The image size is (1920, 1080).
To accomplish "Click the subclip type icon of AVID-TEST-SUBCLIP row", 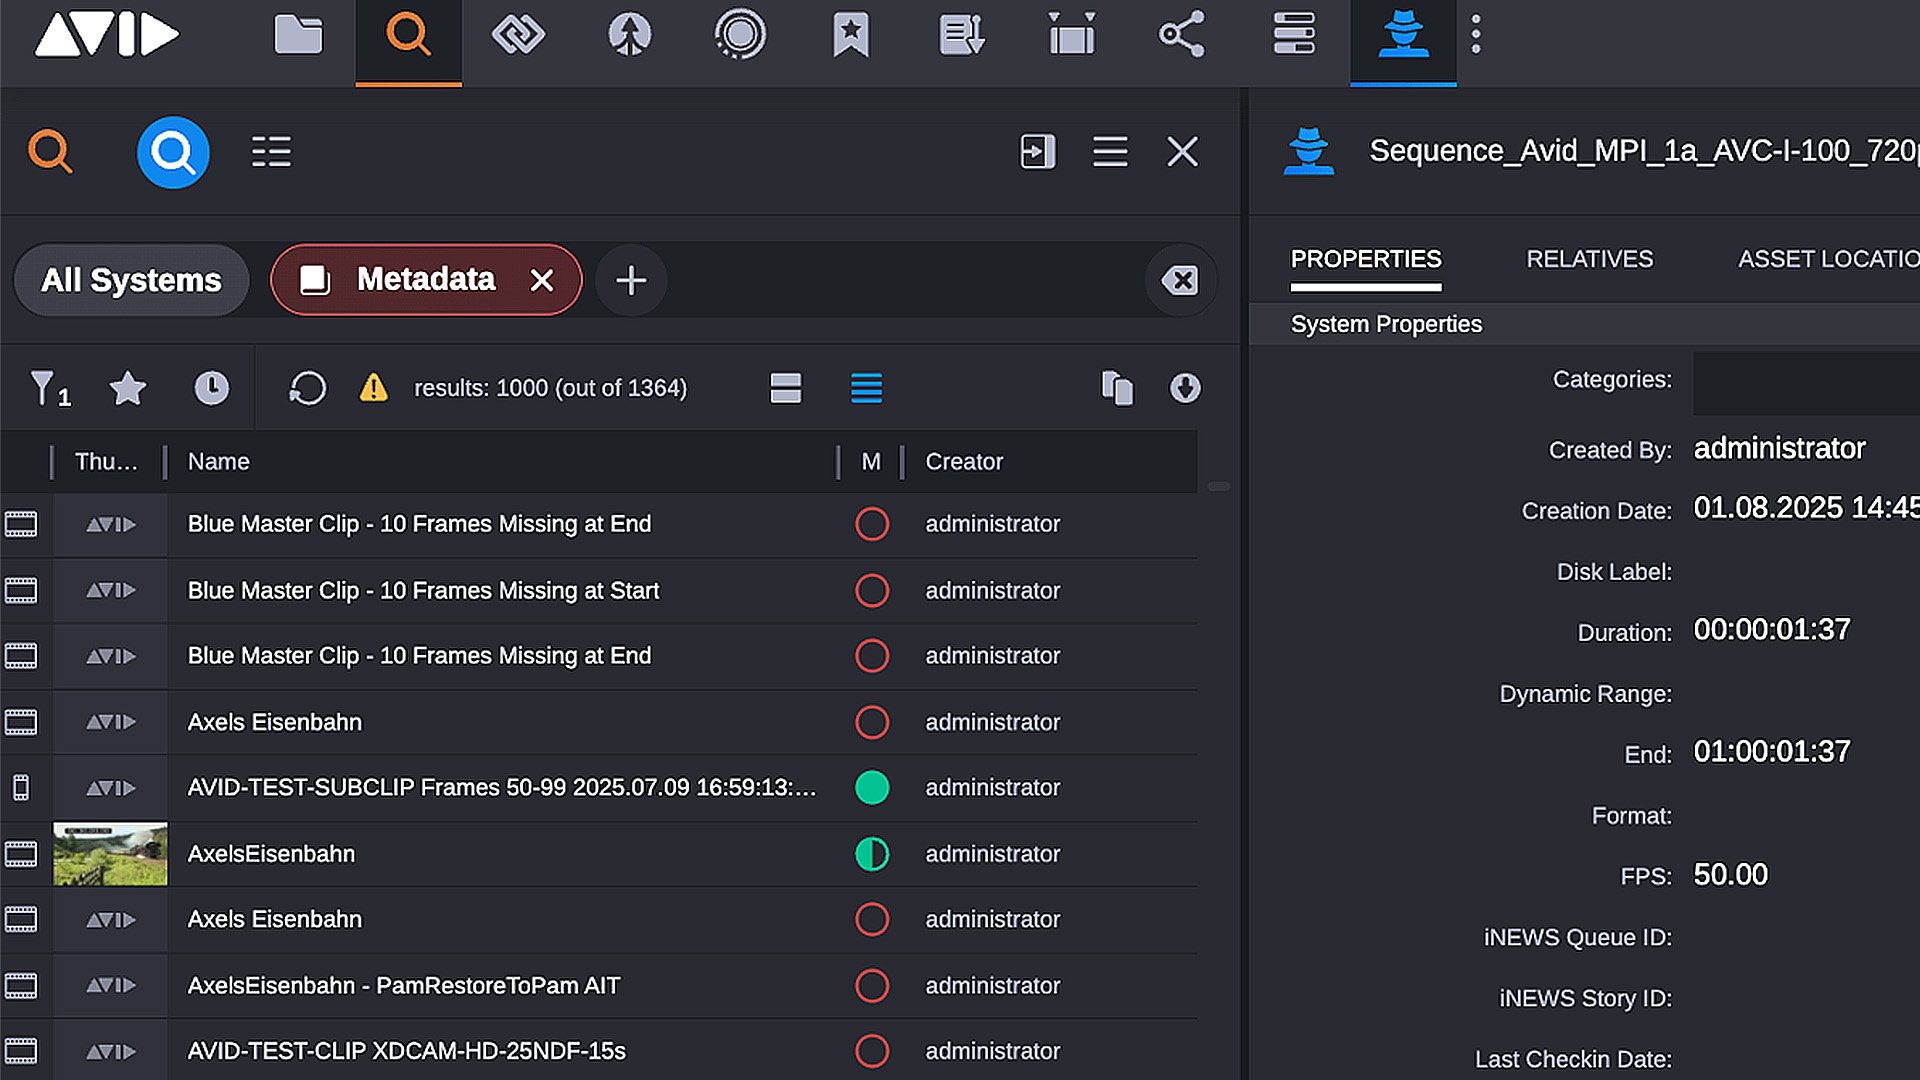I will (x=20, y=788).
